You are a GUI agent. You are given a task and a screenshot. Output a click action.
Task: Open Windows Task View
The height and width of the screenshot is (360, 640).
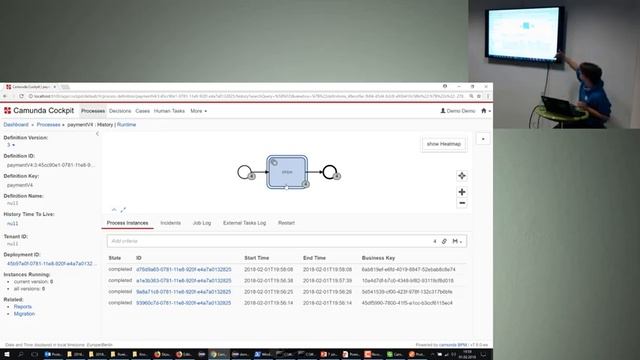(x=34, y=354)
